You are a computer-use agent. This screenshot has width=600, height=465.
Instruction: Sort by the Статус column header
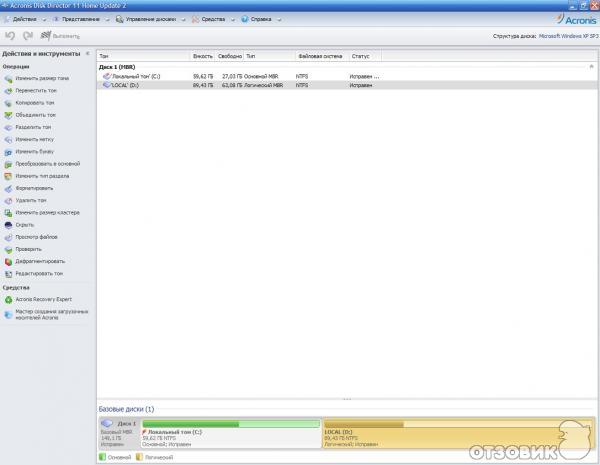[x=365, y=56]
